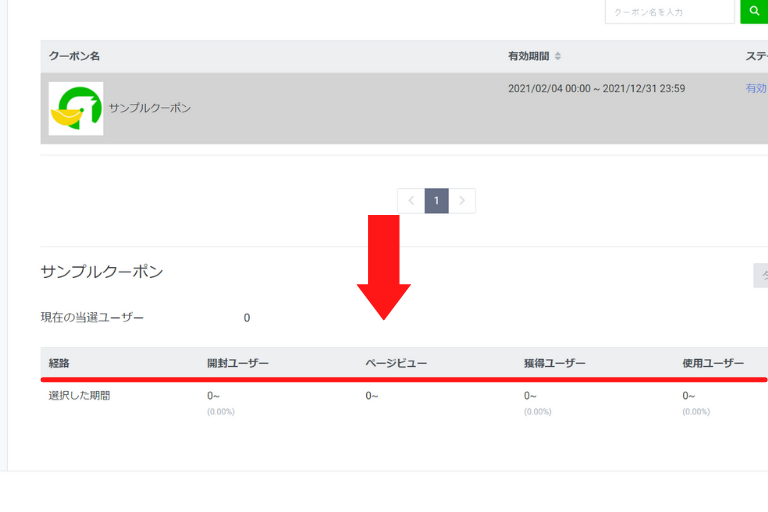The height and width of the screenshot is (512, 768).
Task: Go to next page arrow
Action: click(462, 201)
